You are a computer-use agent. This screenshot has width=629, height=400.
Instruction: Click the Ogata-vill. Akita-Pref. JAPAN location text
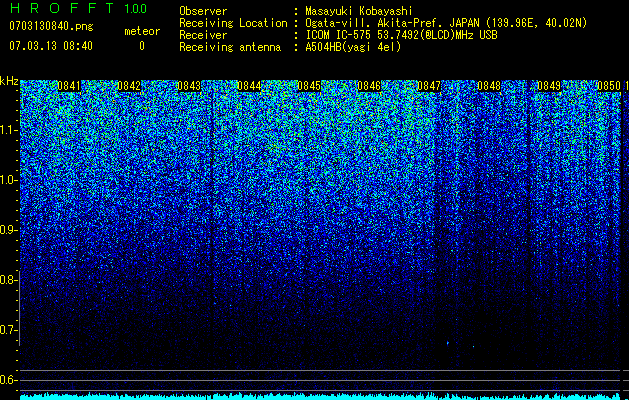coord(446,23)
